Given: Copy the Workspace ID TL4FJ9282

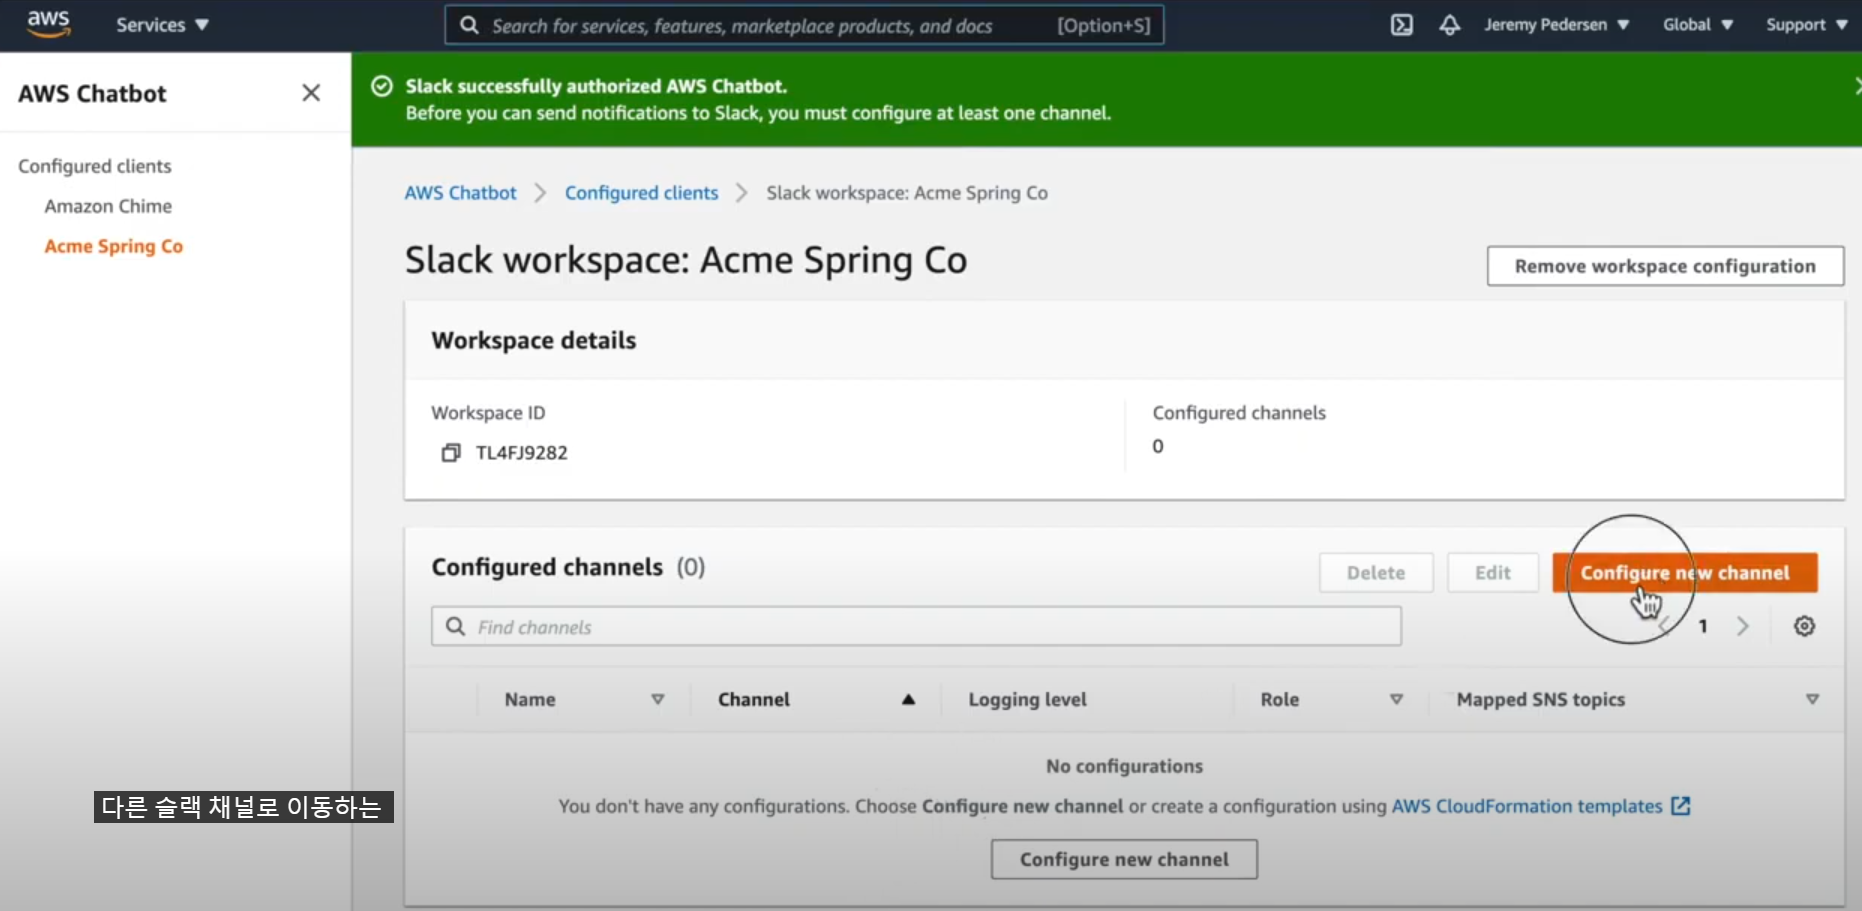Looking at the screenshot, I should pos(451,453).
